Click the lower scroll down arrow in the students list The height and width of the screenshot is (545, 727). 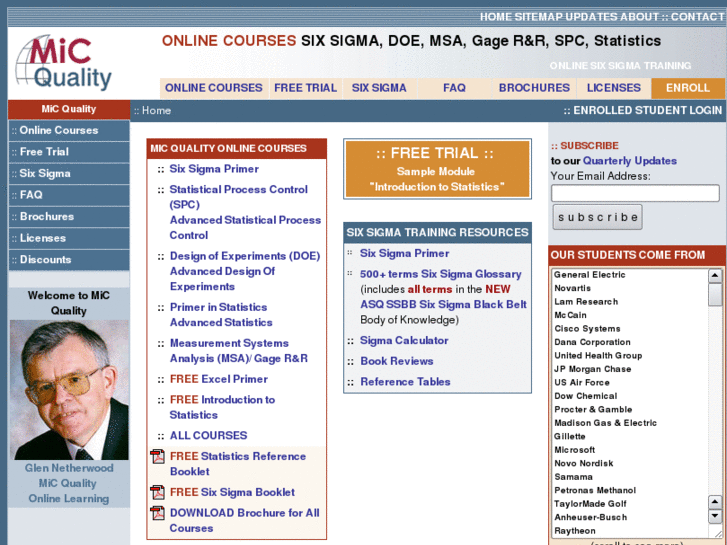(x=715, y=516)
